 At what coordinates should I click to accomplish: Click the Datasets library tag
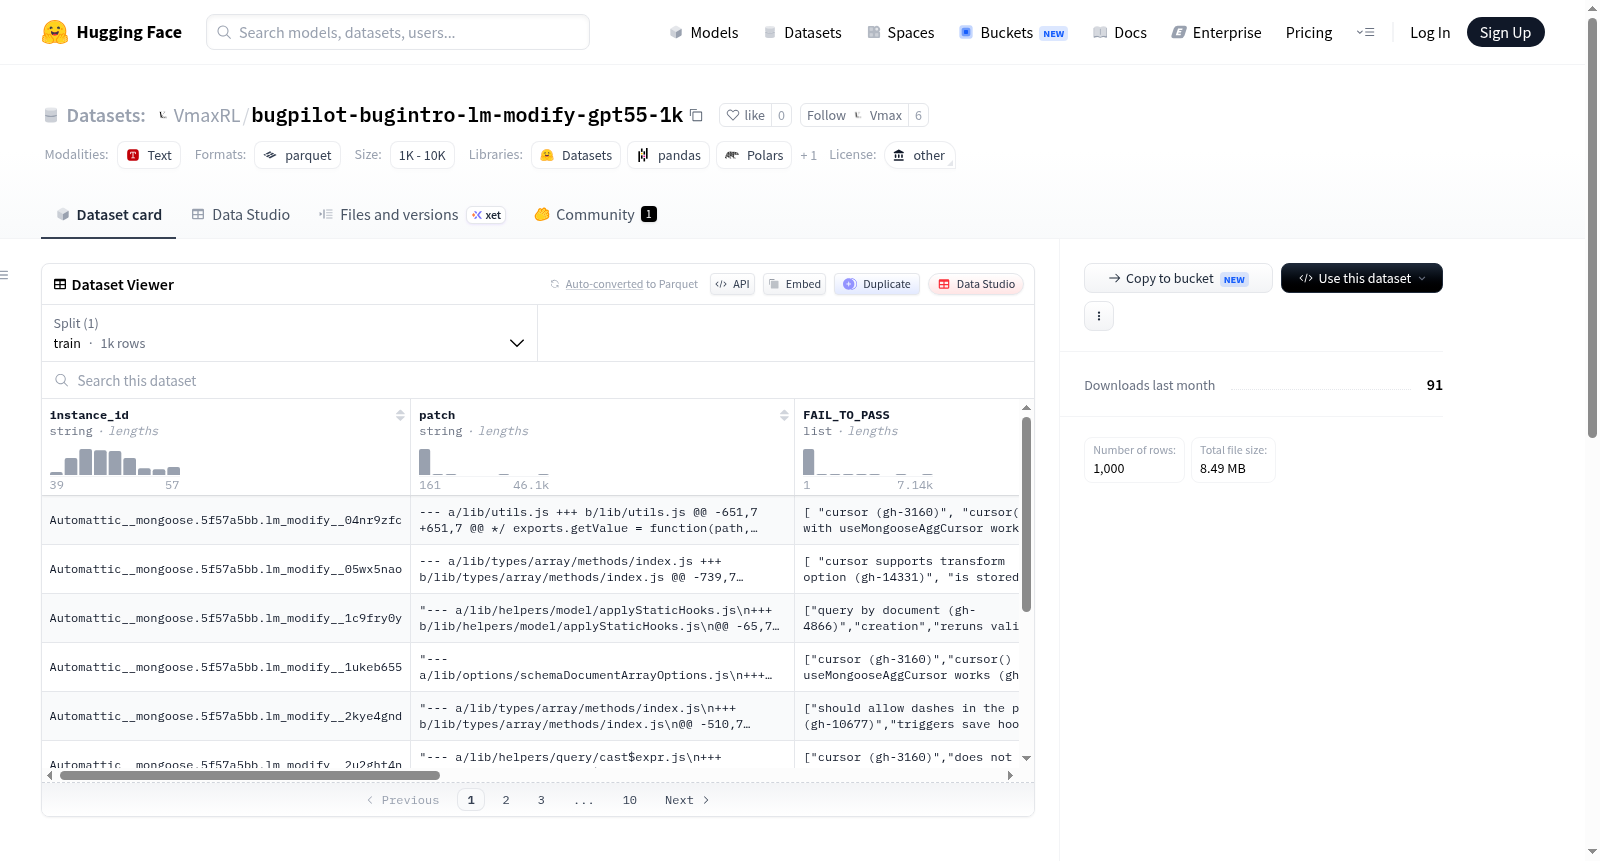click(x=576, y=155)
